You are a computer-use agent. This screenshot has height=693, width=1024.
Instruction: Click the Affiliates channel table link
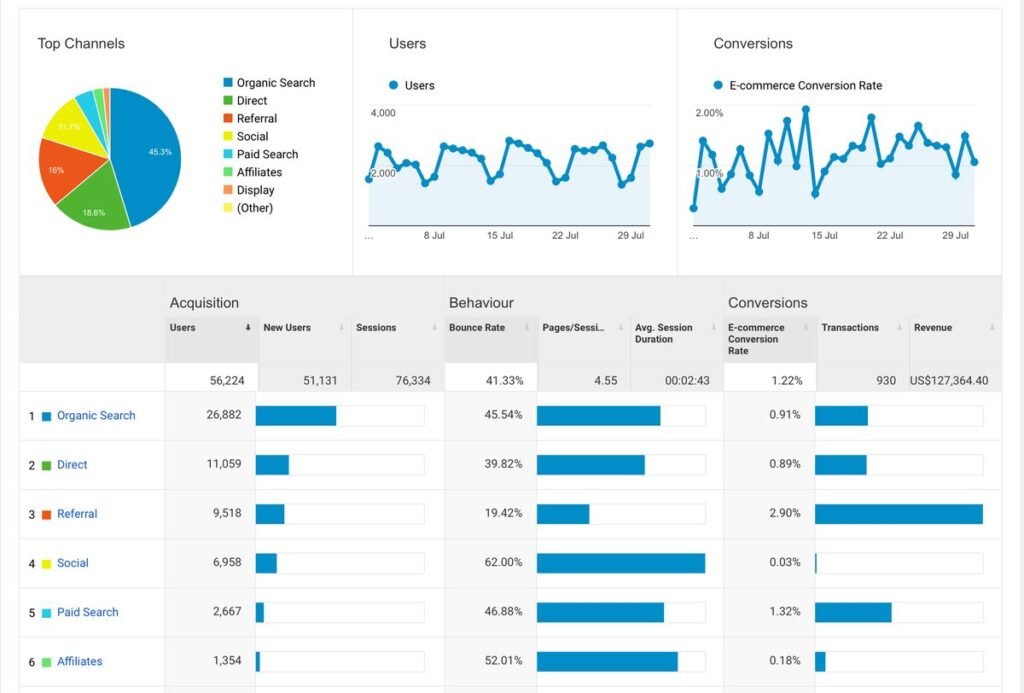[80, 661]
